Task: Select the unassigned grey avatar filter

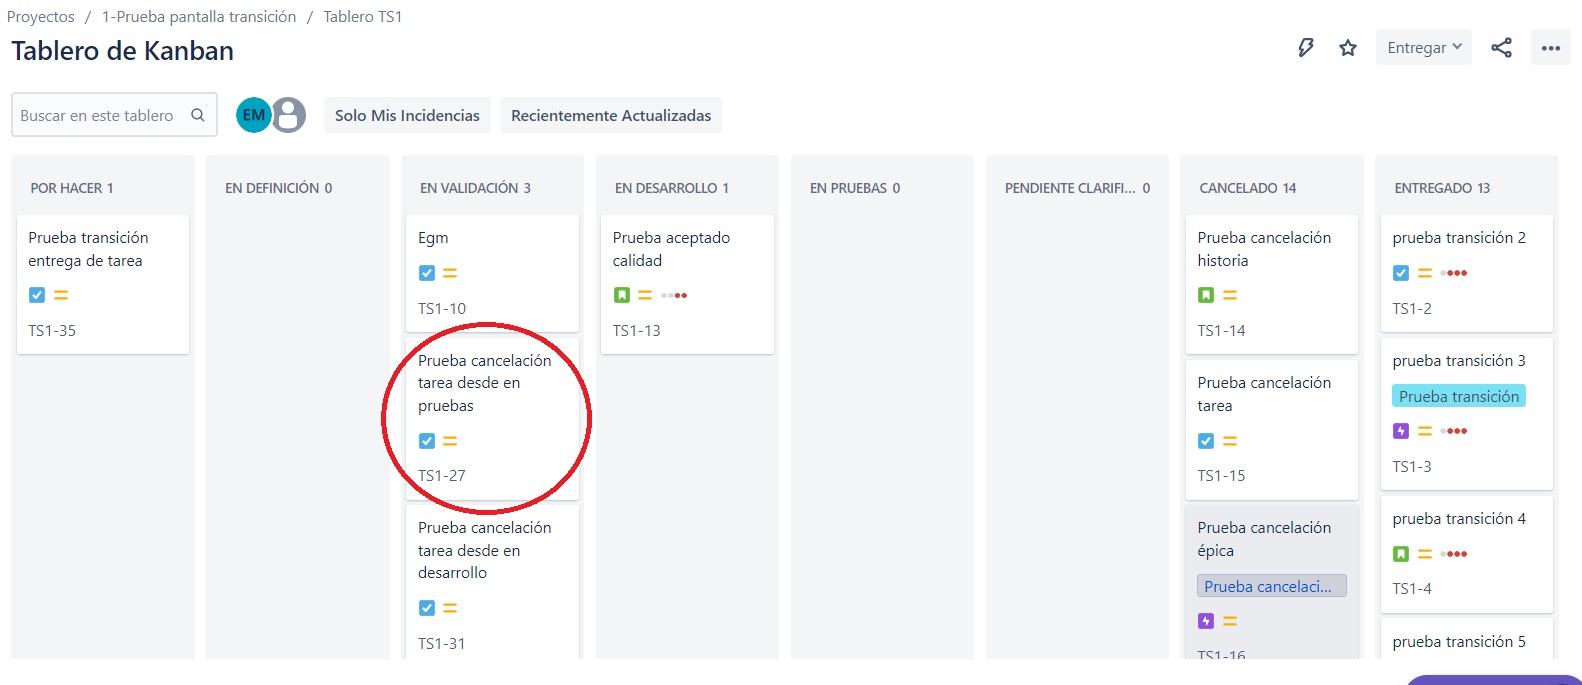Action: point(289,115)
